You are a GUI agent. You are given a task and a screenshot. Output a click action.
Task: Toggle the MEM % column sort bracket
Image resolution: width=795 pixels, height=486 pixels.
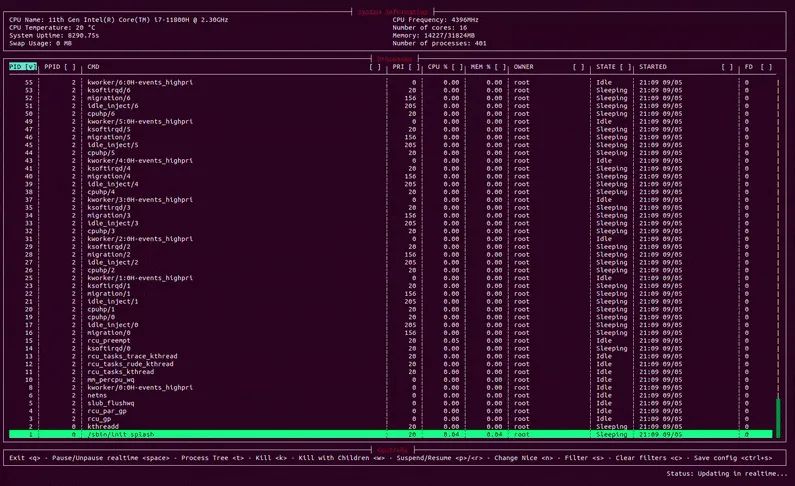[x=500, y=67]
